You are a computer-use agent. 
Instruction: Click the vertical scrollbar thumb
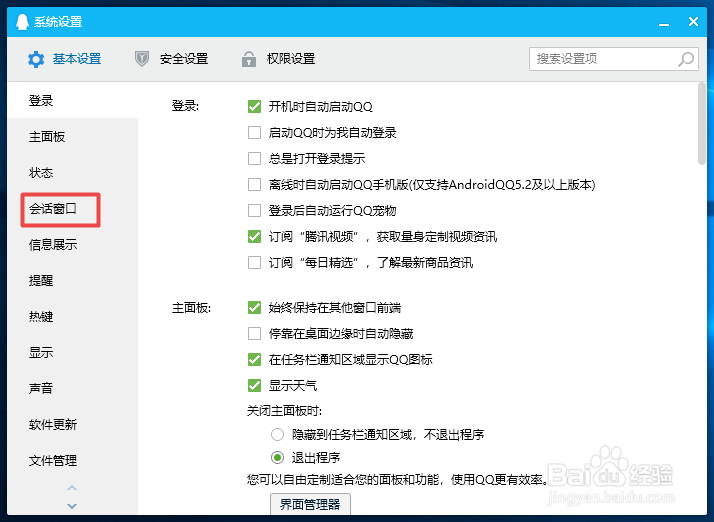(x=702, y=123)
